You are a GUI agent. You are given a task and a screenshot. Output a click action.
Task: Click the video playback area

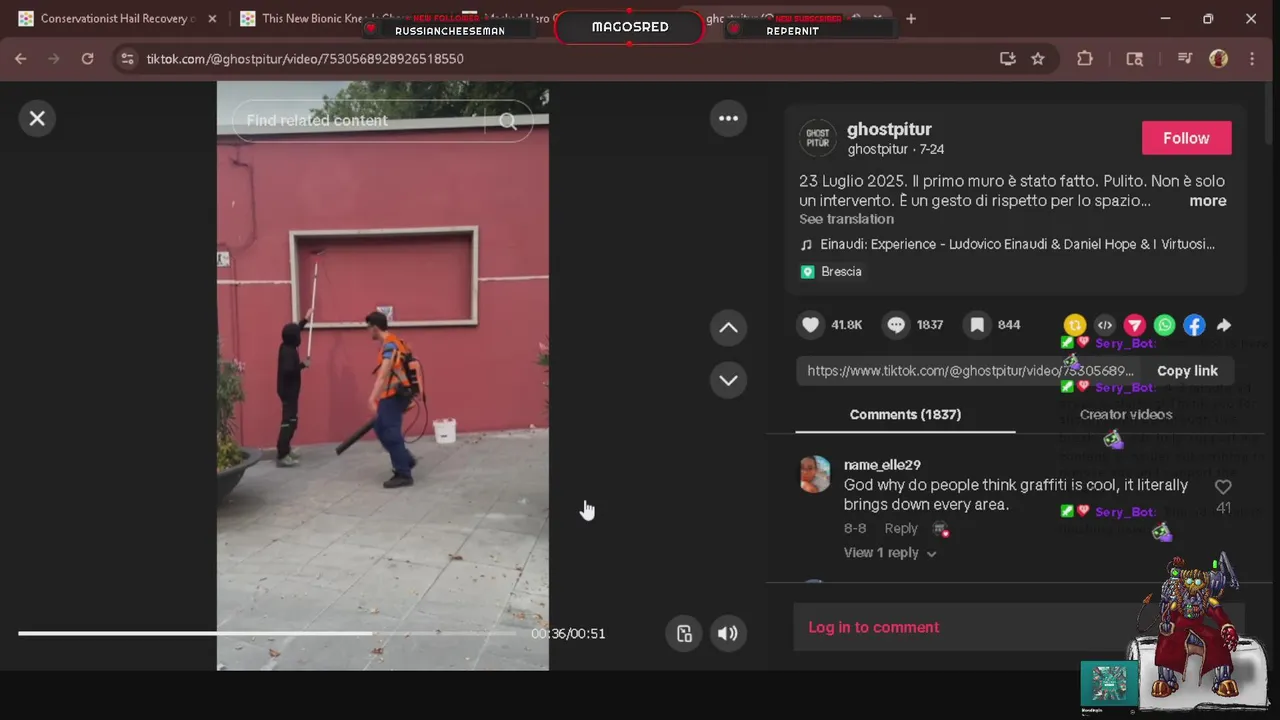coord(382,376)
